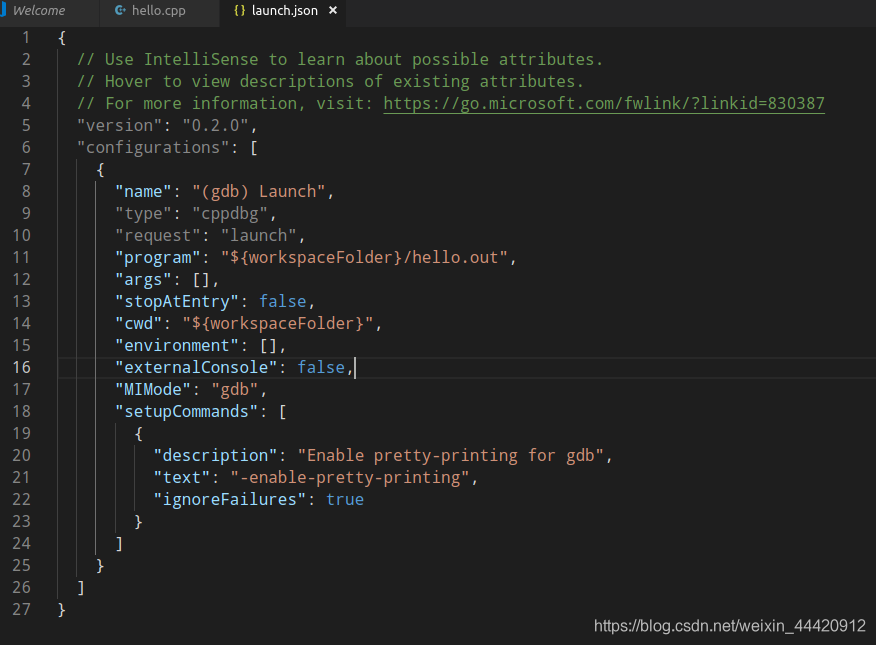This screenshot has width=876, height=645.
Task: Click the "-enable-pretty-printing" text value
Action: coord(349,477)
